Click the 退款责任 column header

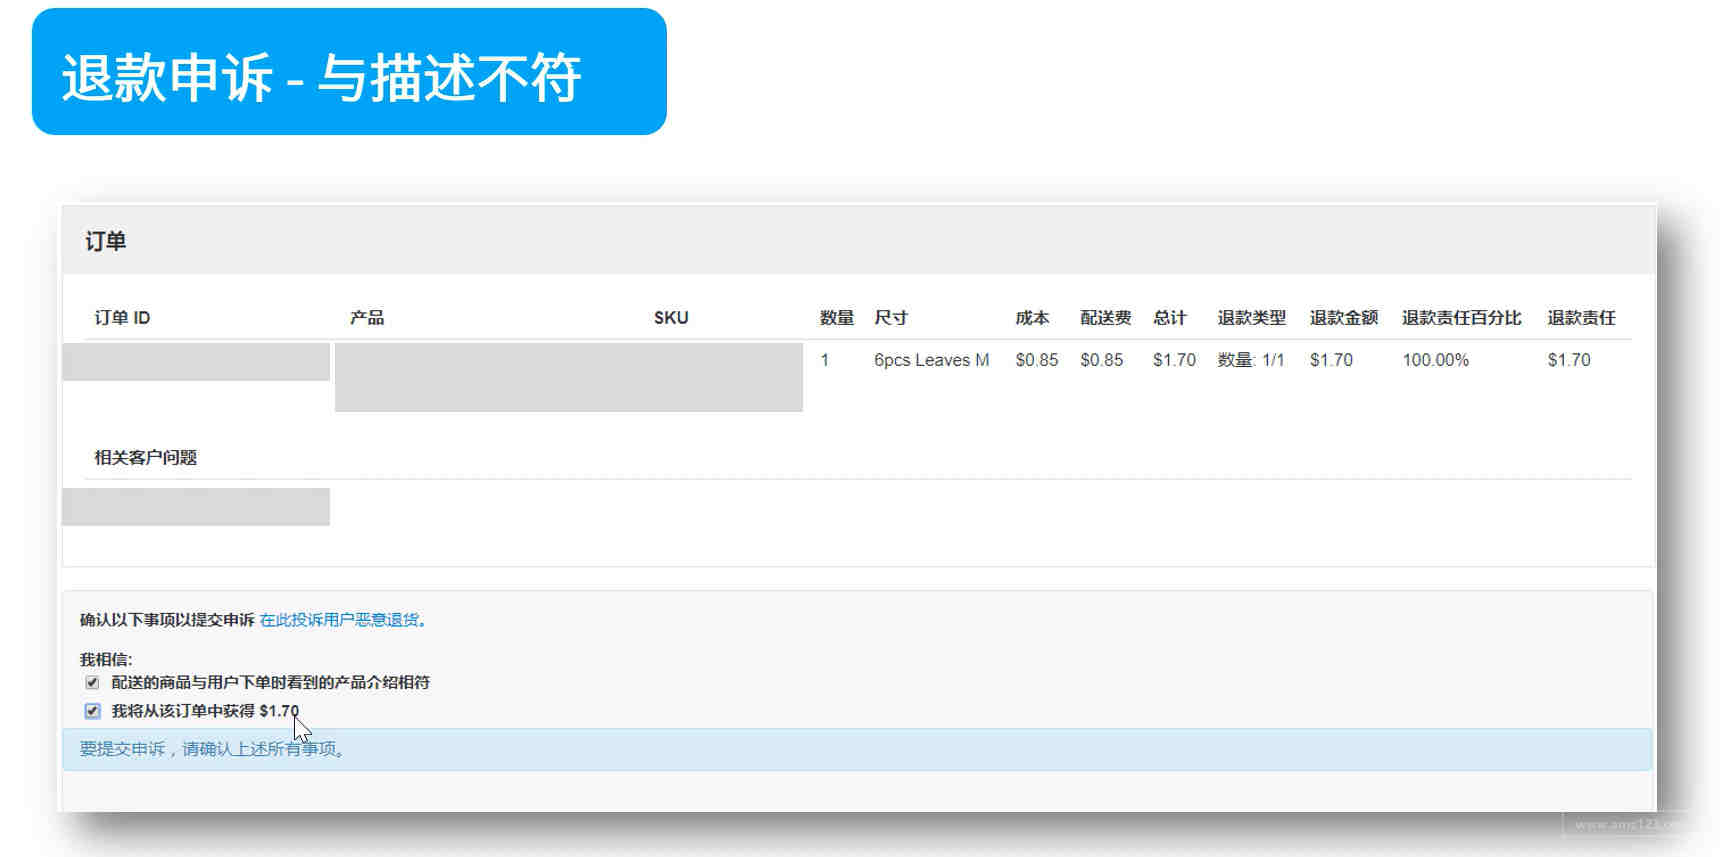pos(1581,318)
